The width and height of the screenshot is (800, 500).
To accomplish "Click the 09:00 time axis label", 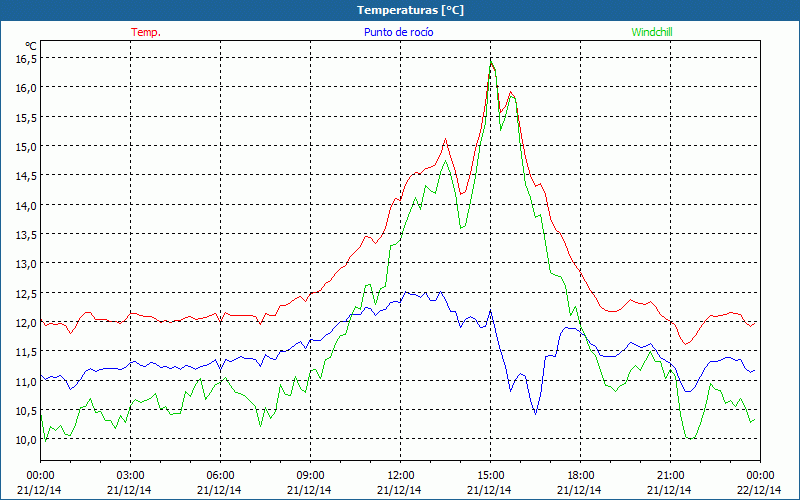I will pyautogui.click(x=310, y=476).
